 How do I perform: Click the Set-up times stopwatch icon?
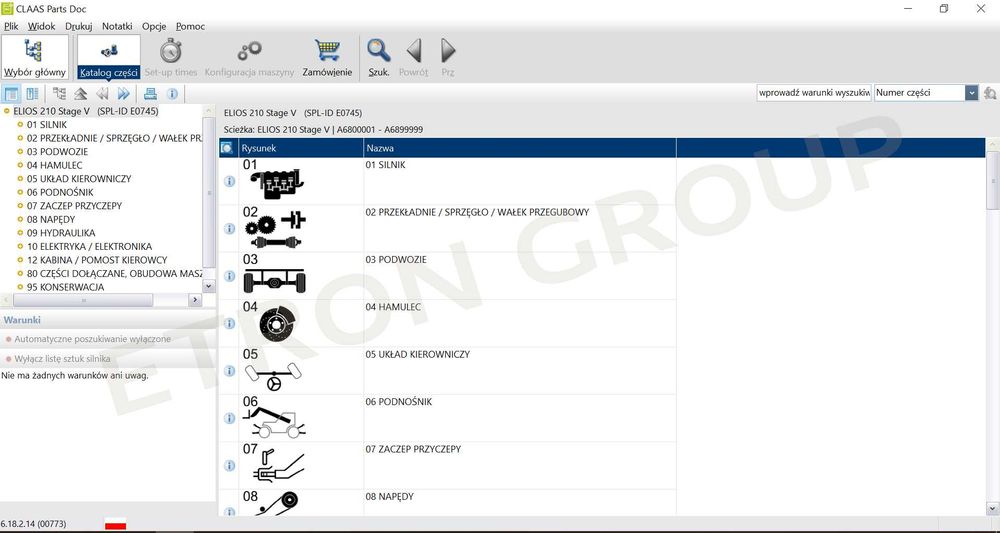(170, 51)
